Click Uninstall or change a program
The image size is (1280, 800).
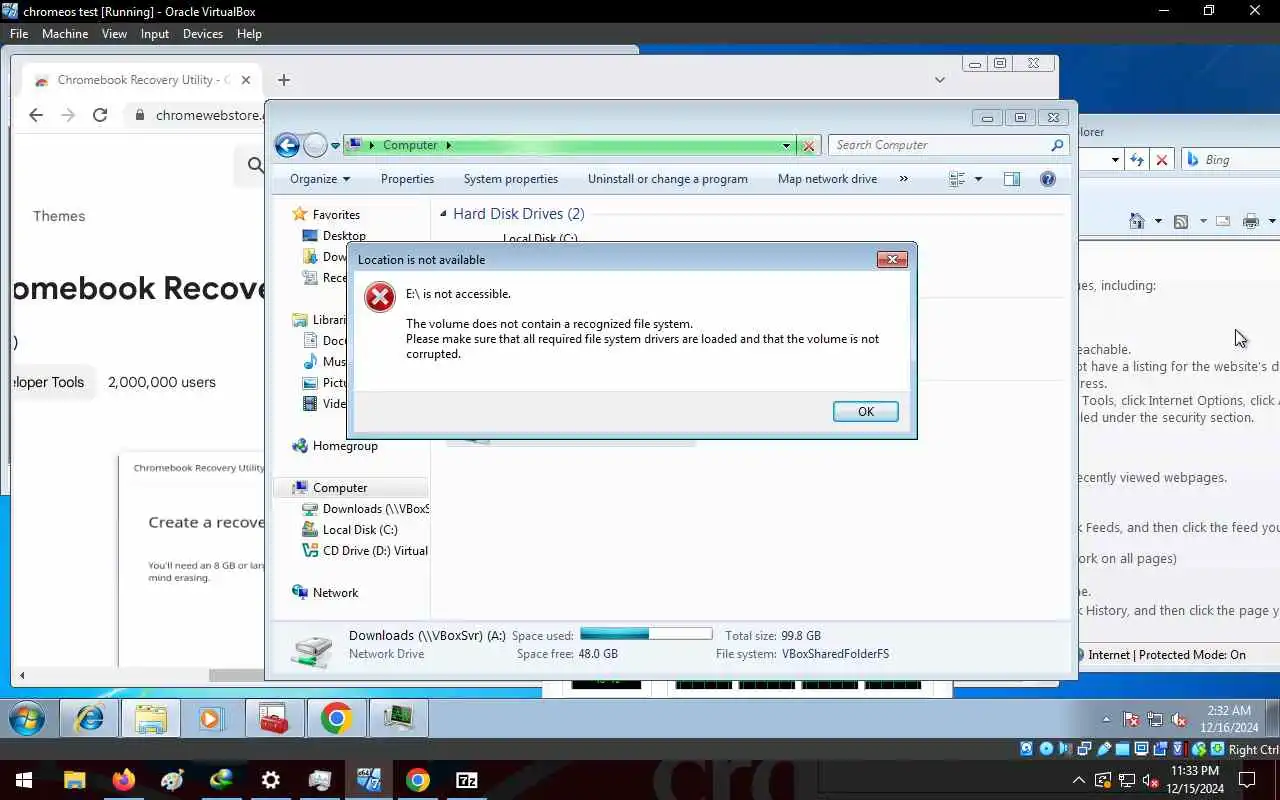tap(668, 179)
